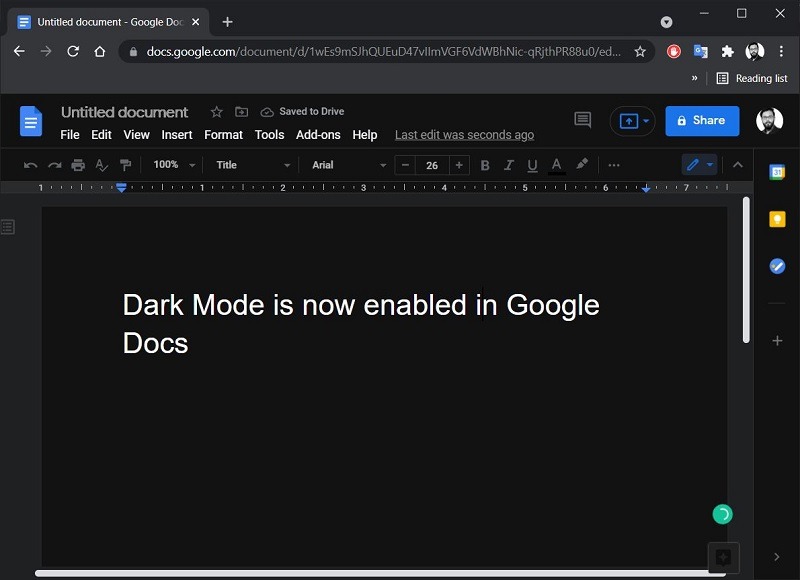Screen dimensions: 800x580
Task: Open the paragraph styles dropdown showing Title
Action: point(250,165)
